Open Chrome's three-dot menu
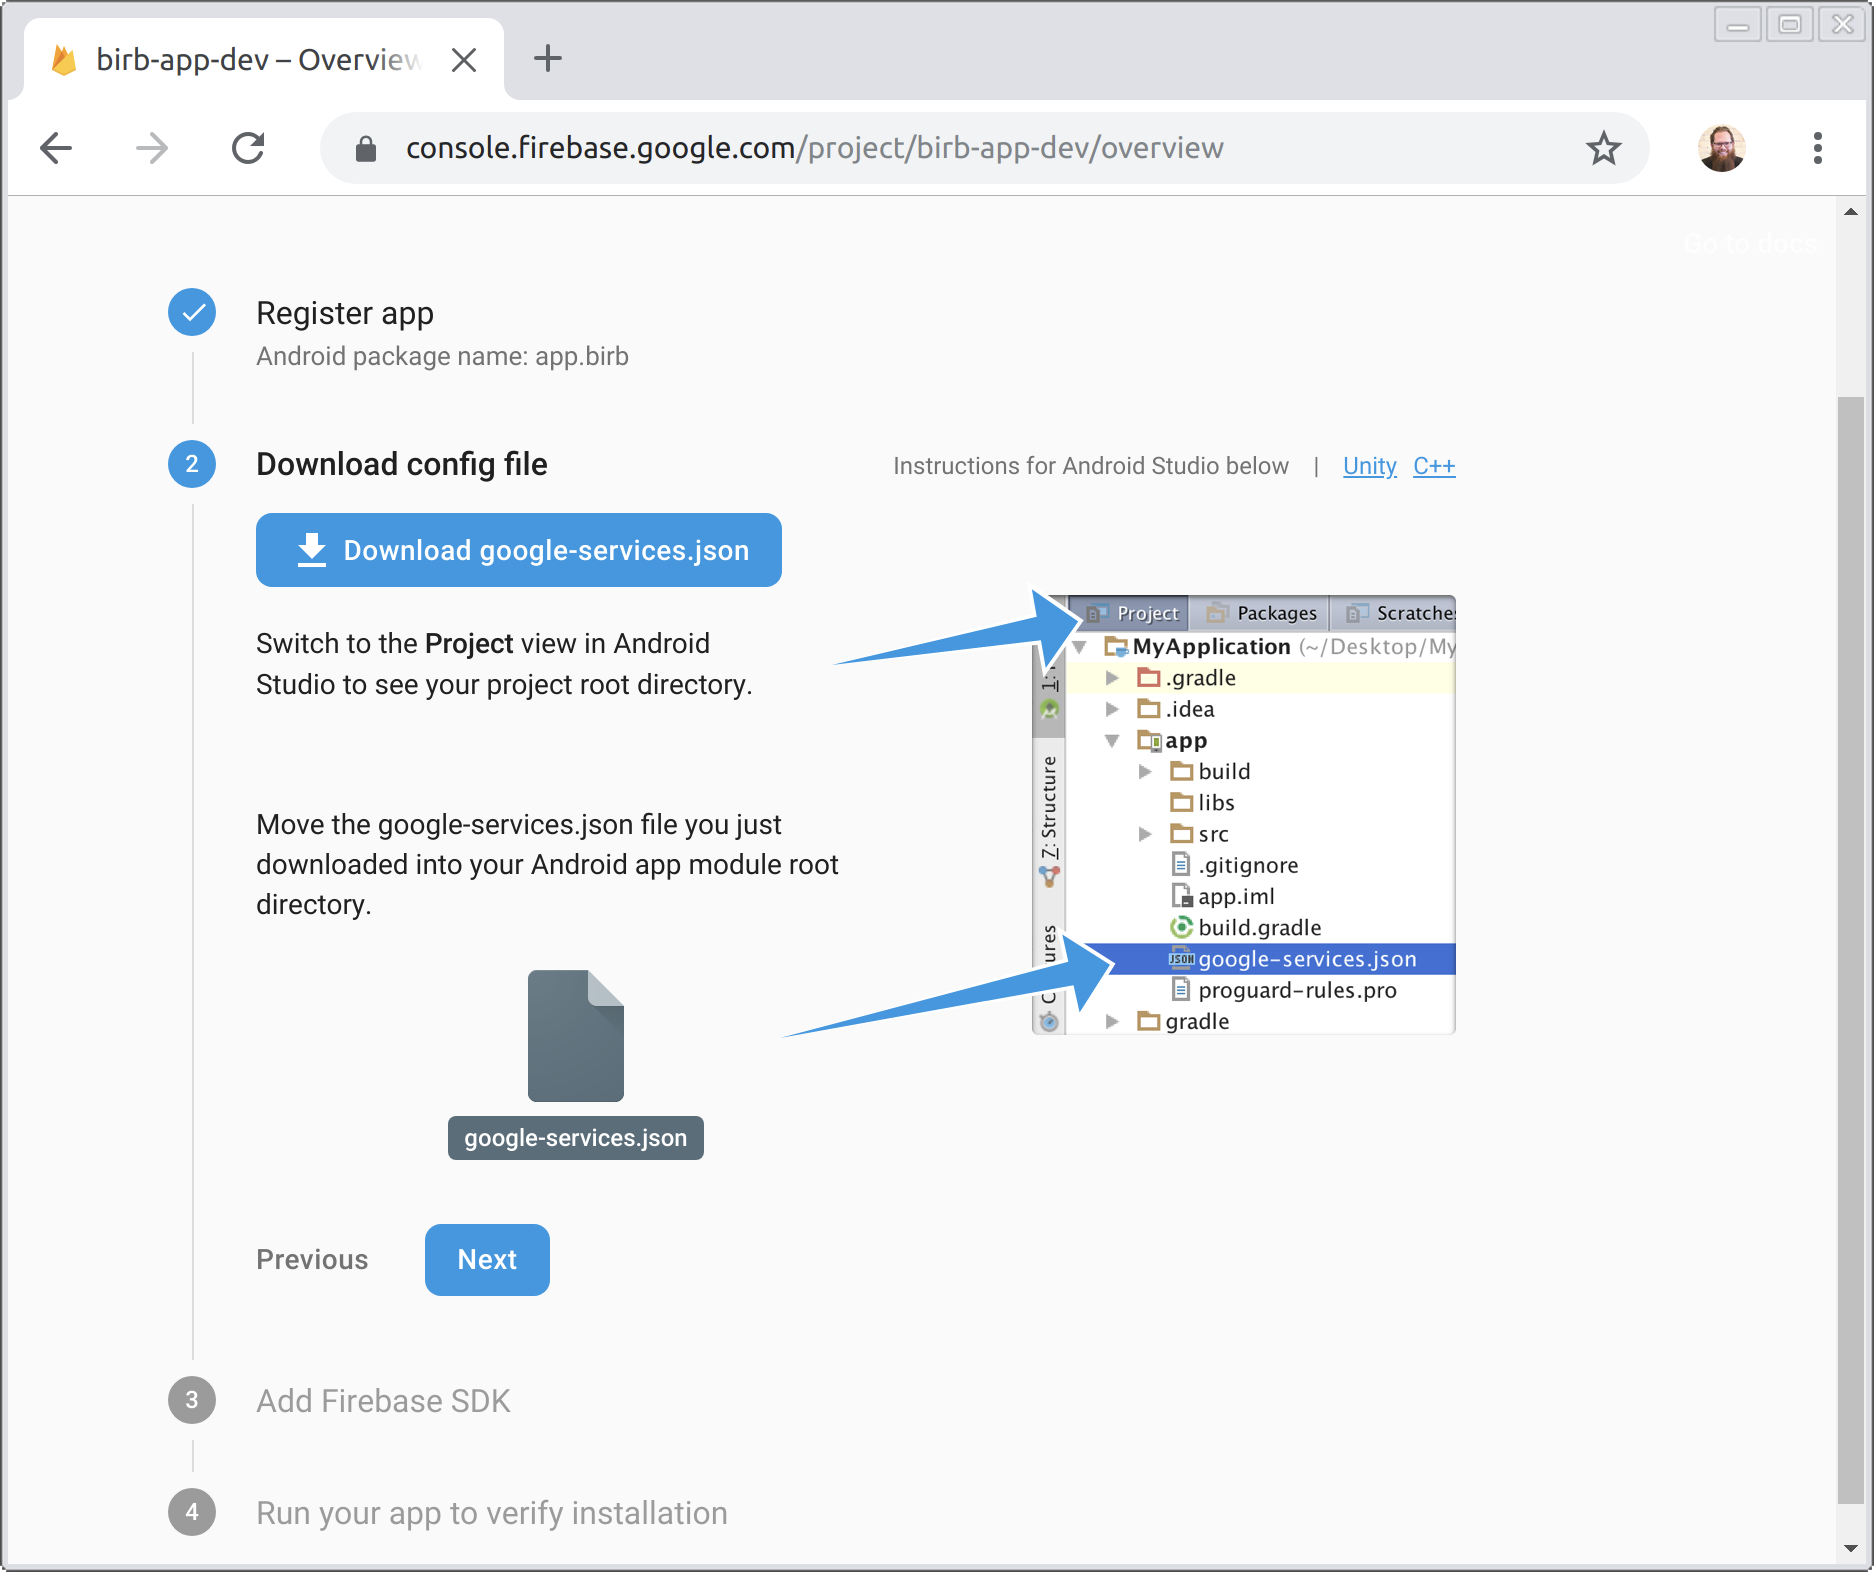 tap(1818, 148)
